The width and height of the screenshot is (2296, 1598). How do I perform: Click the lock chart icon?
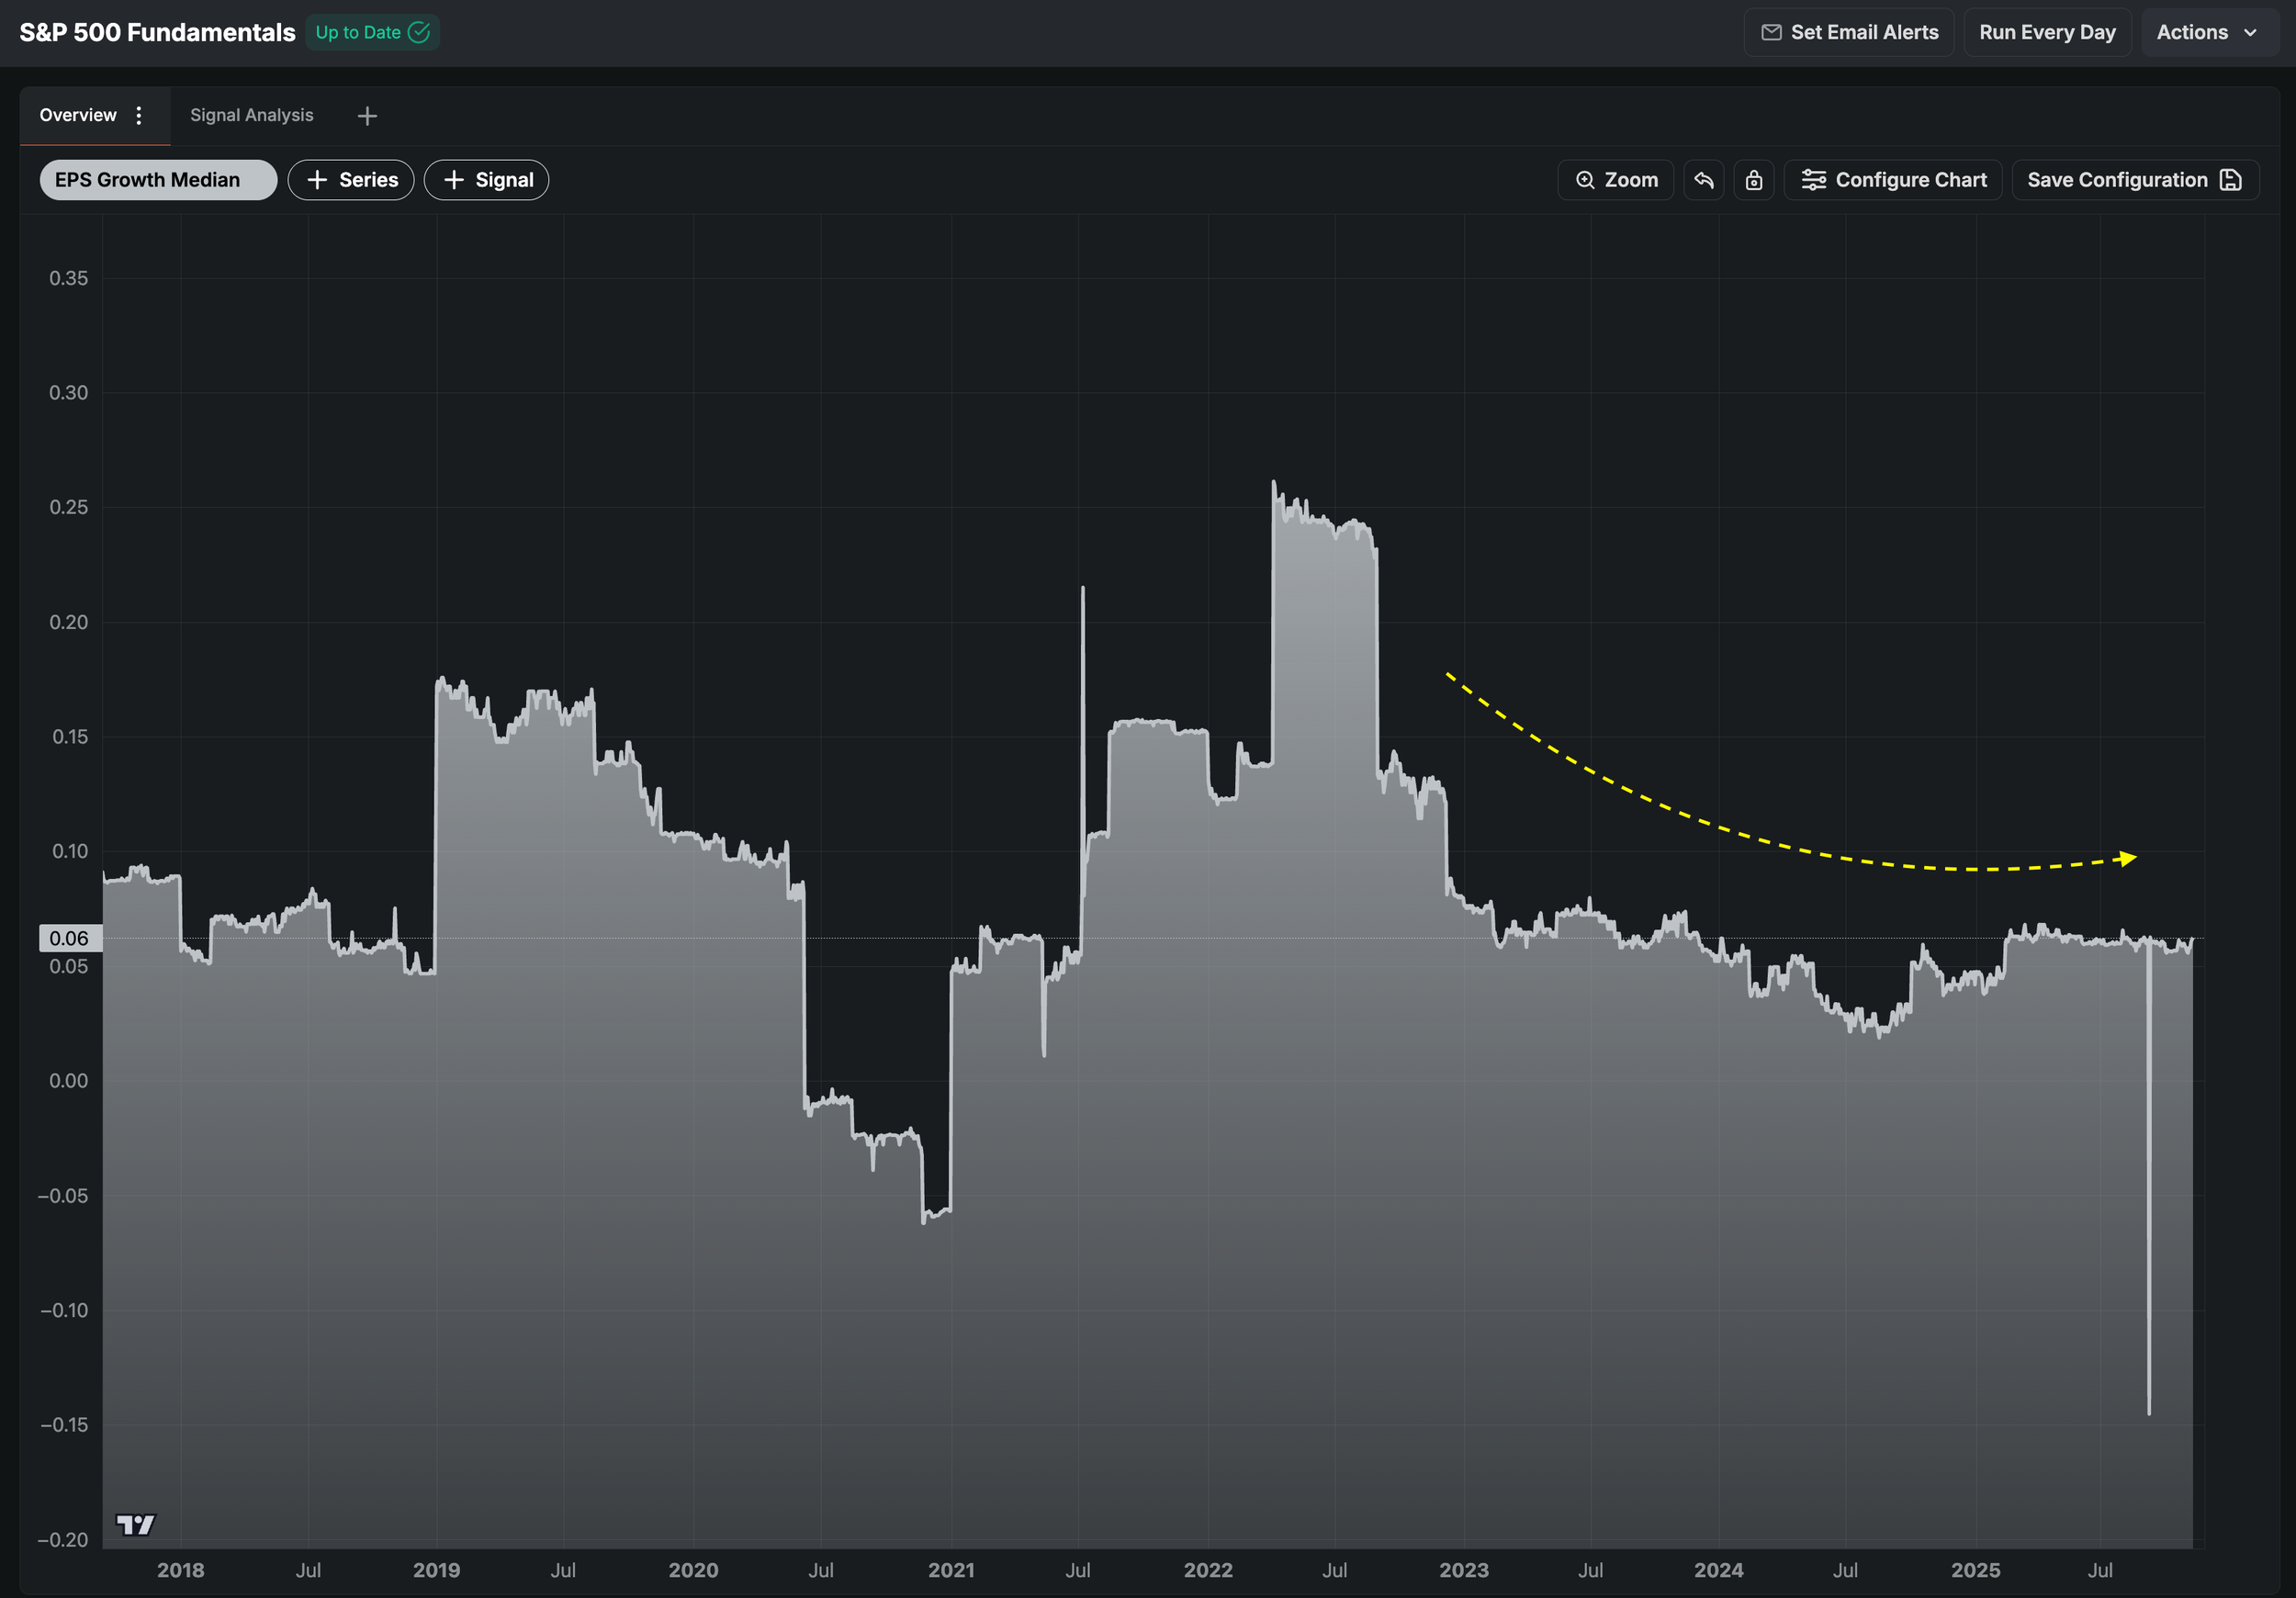(1753, 180)
